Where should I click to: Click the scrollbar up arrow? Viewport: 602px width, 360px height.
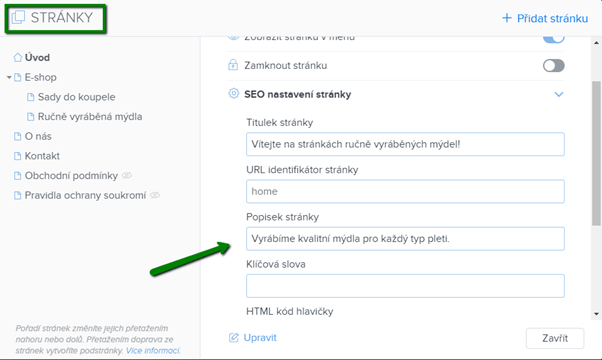click(x=596, y=43)
